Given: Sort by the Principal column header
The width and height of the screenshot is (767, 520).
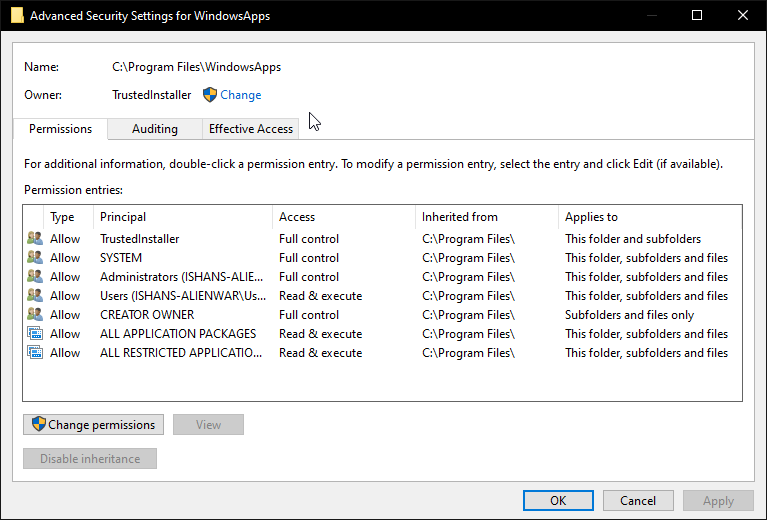Looking at the screenshot, I should pos(182,217).
